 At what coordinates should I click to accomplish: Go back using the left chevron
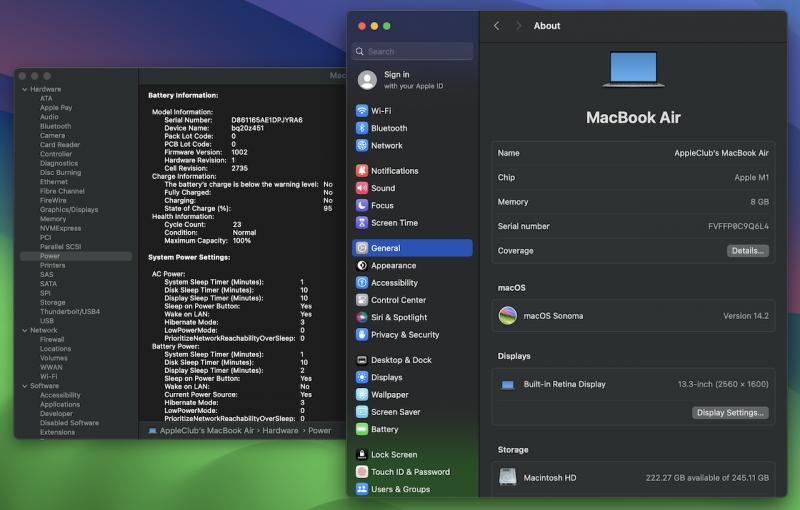(497, 26)
